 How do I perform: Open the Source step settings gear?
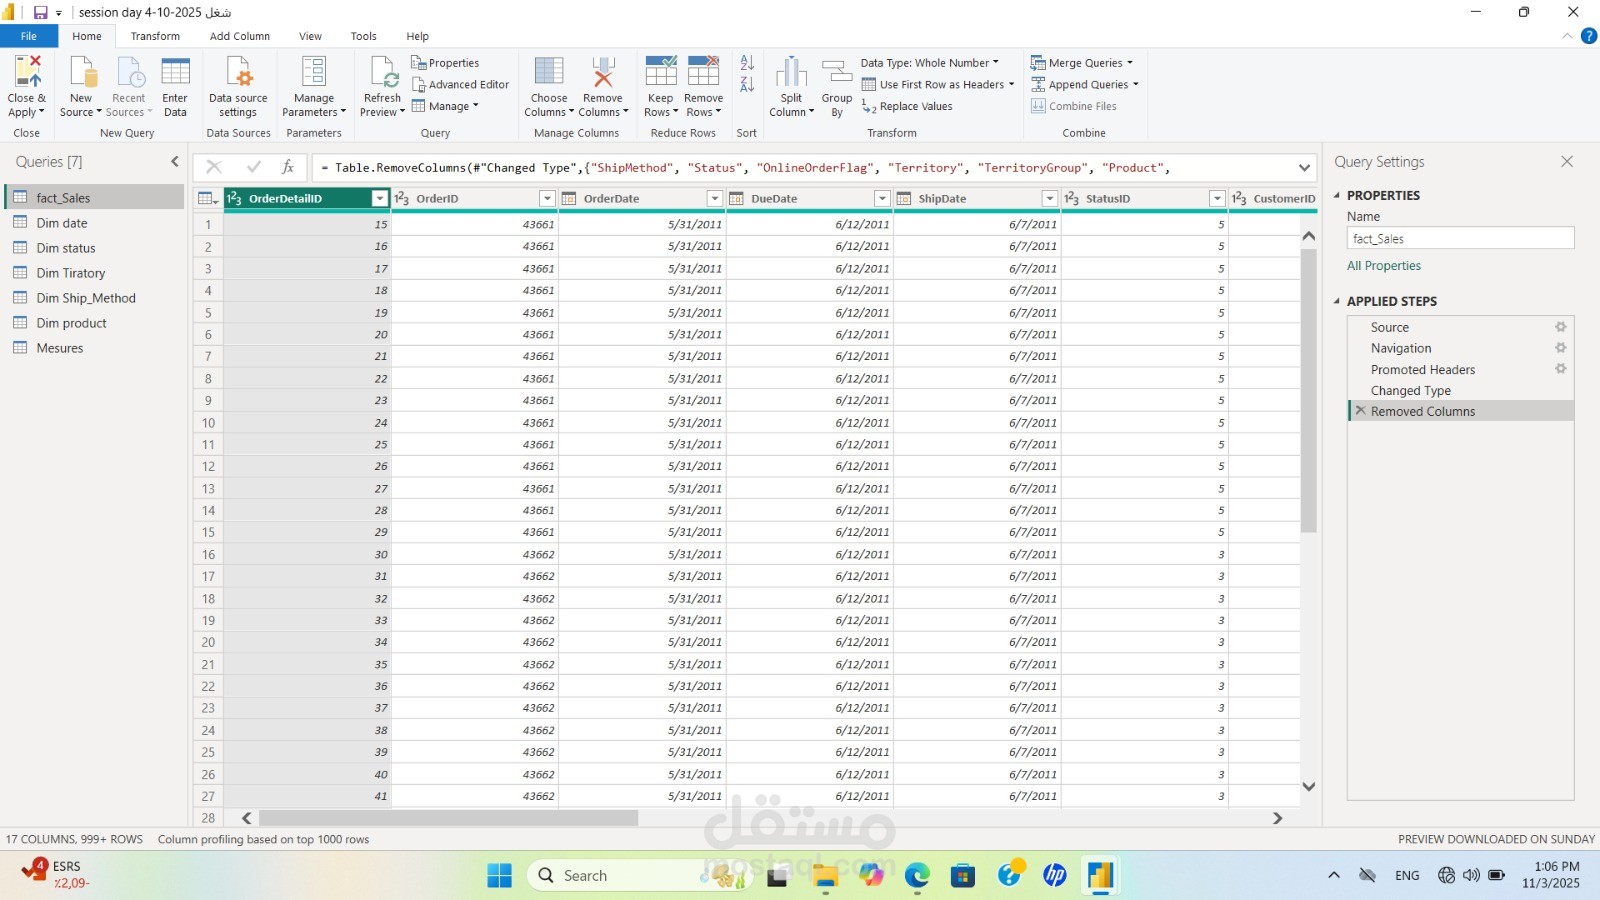pyautogui.click(x=1560, y=327)
